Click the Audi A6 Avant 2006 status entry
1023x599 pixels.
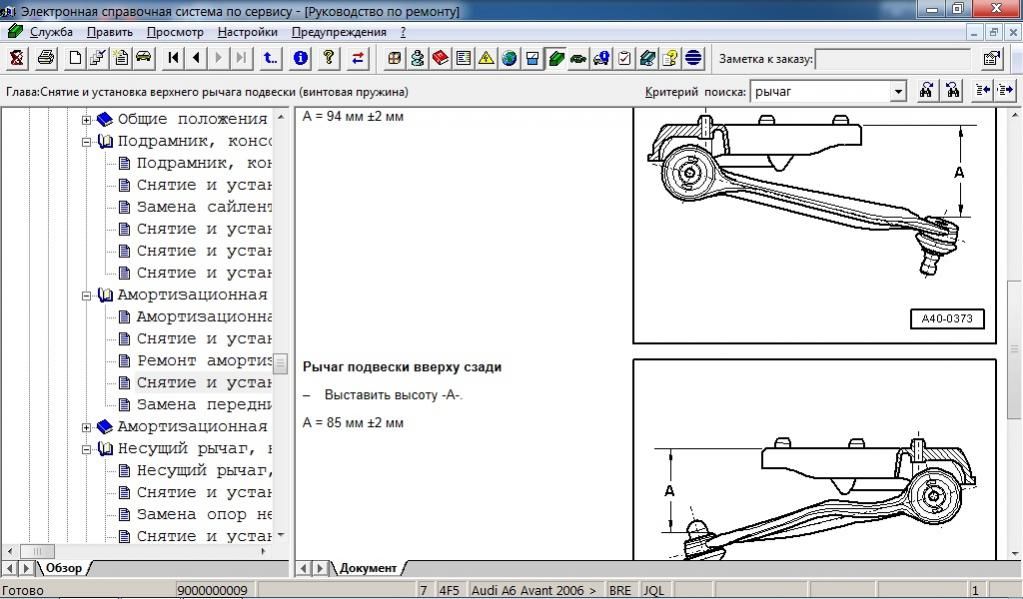[x=533, y=591]
